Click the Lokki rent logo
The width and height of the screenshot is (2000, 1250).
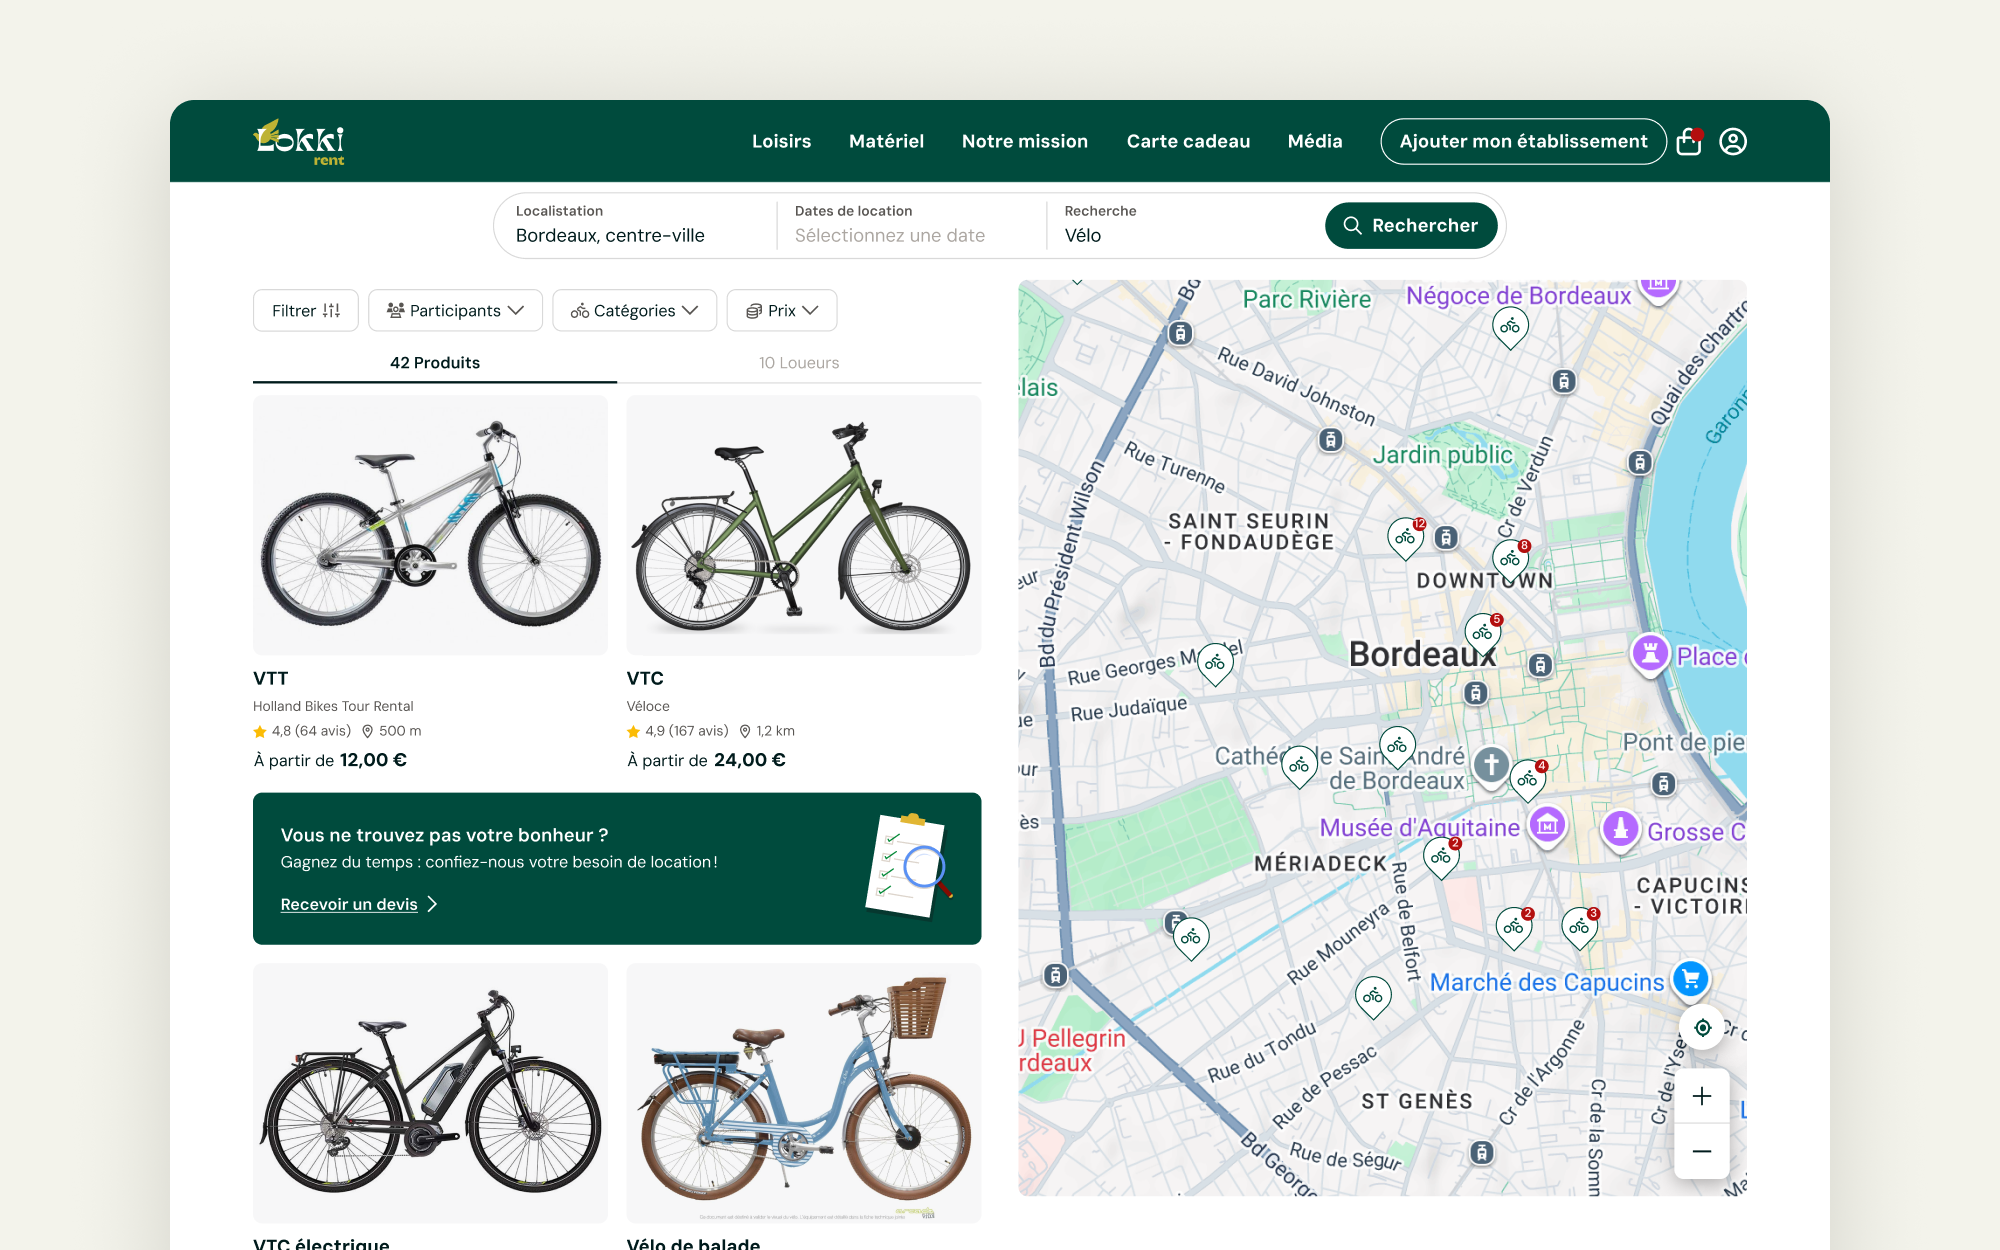point(299,141)
